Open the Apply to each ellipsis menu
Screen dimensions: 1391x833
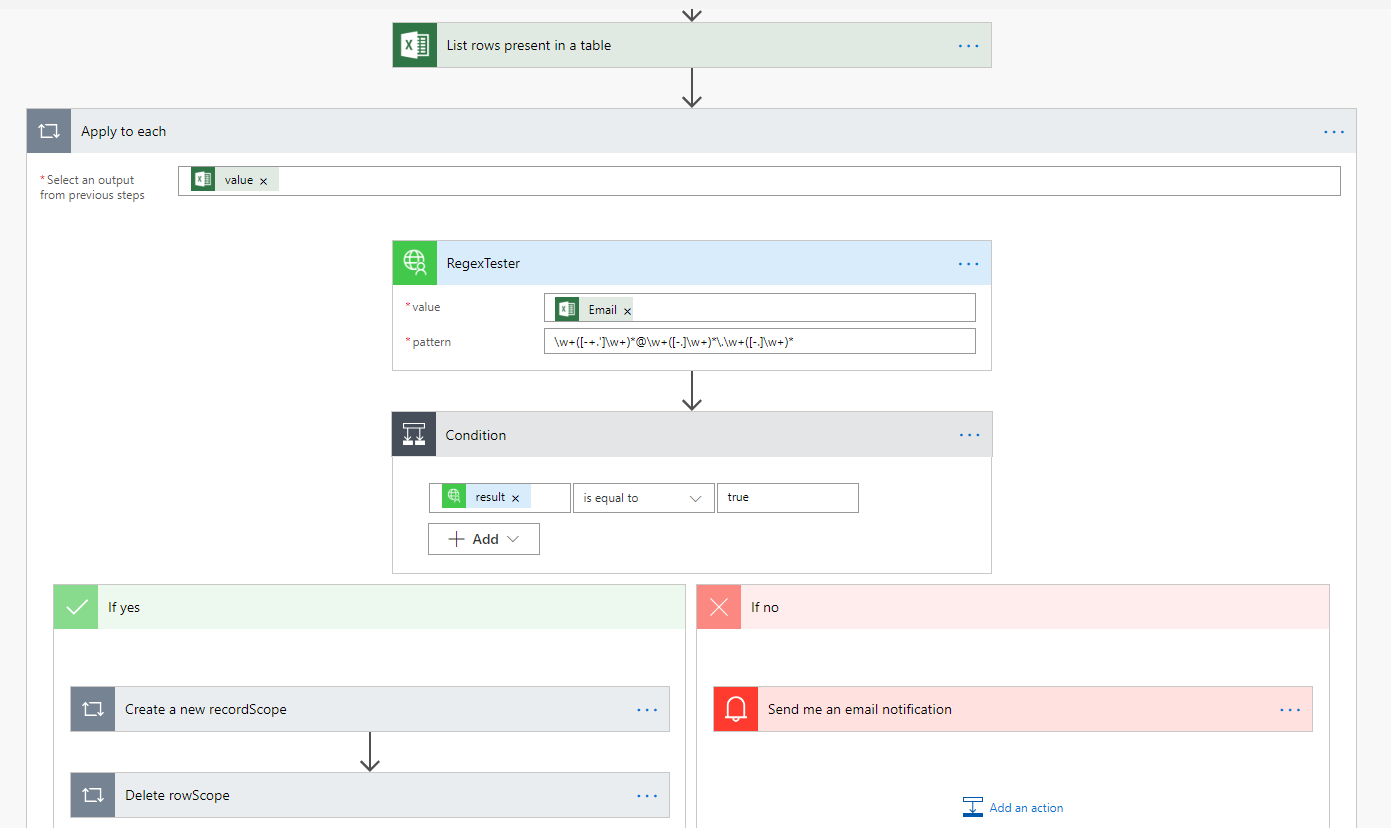coord(1334,131)
